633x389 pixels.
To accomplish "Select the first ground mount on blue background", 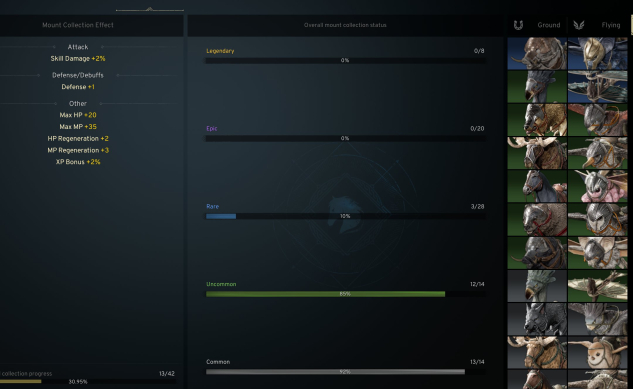I will (x=537, y=54).
